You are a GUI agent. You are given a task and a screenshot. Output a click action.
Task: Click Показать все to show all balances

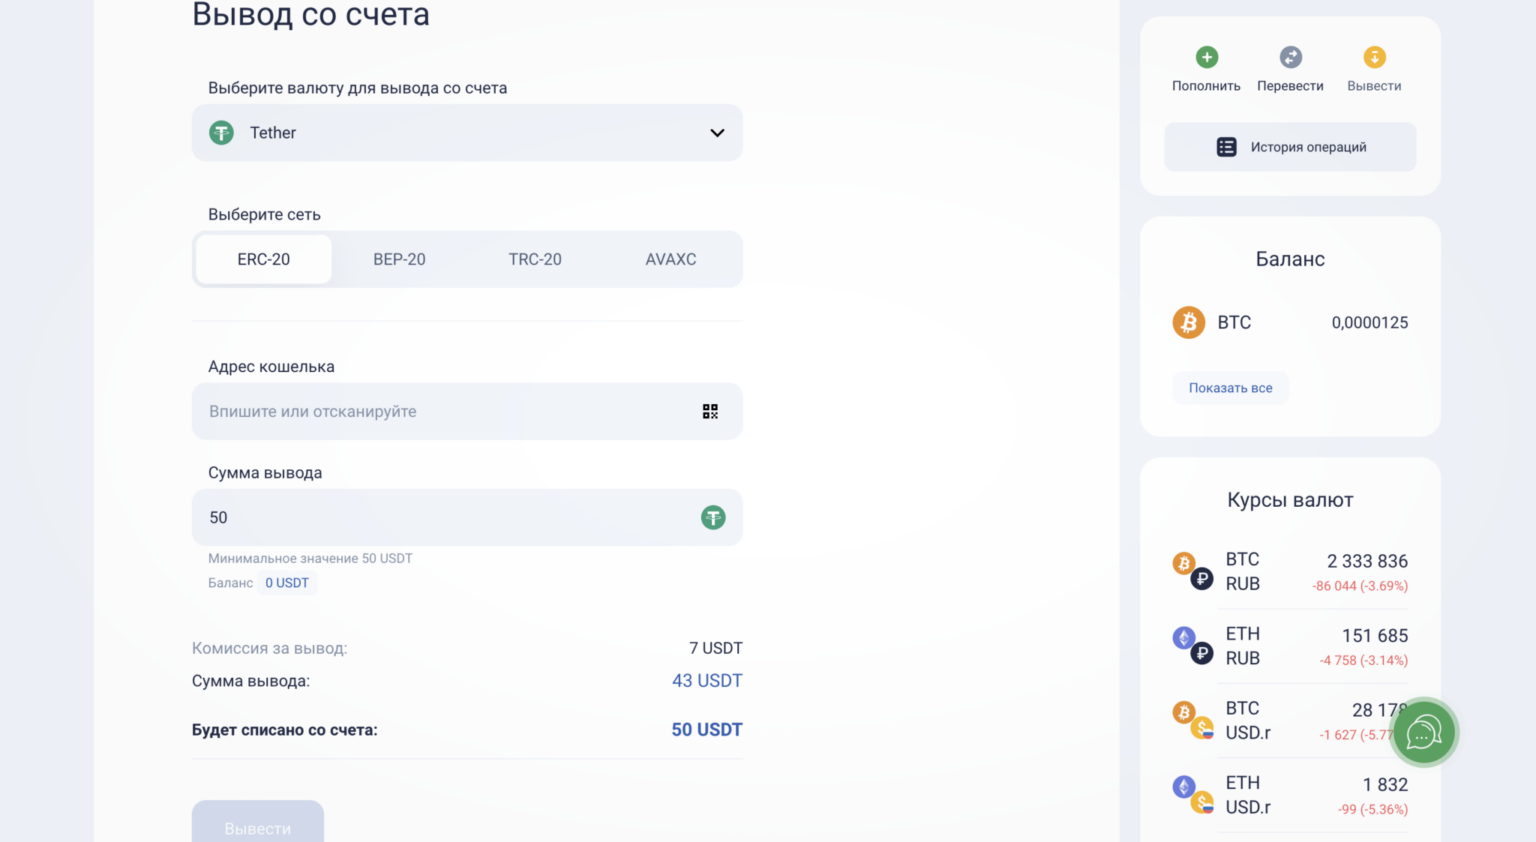(1230, 387)
